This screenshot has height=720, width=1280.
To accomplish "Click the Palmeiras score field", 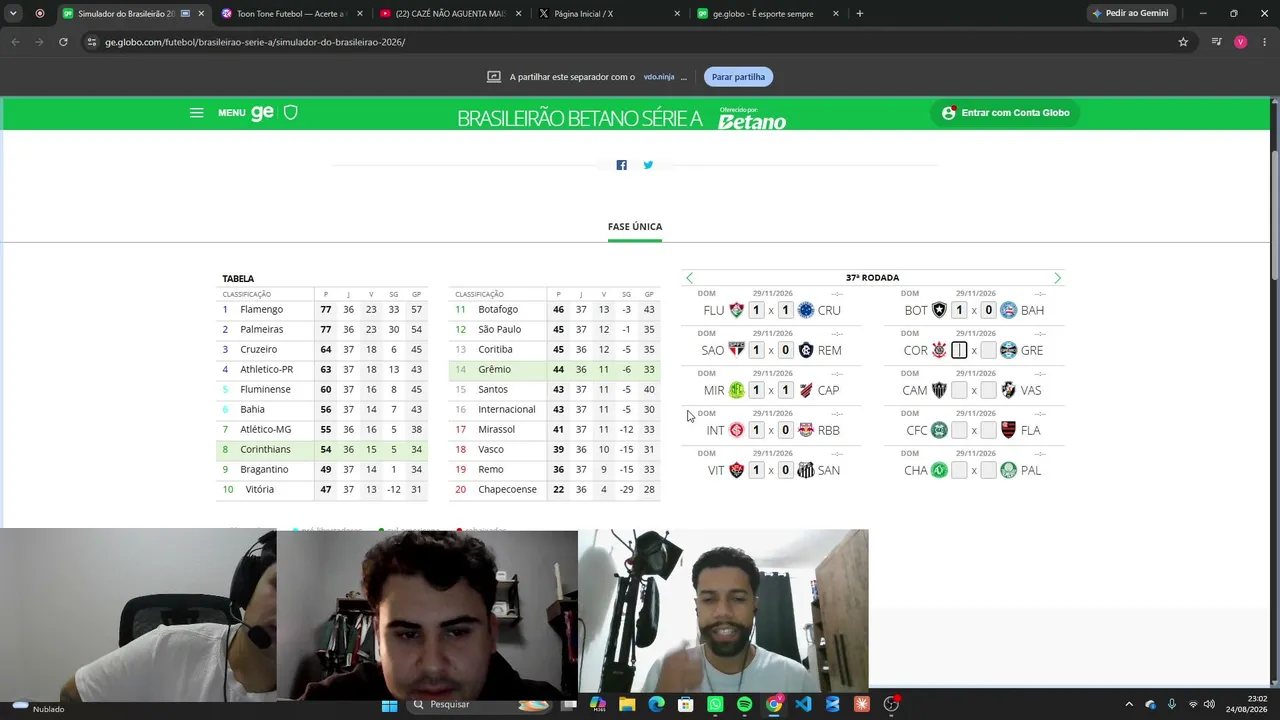I will pos(989,470).
